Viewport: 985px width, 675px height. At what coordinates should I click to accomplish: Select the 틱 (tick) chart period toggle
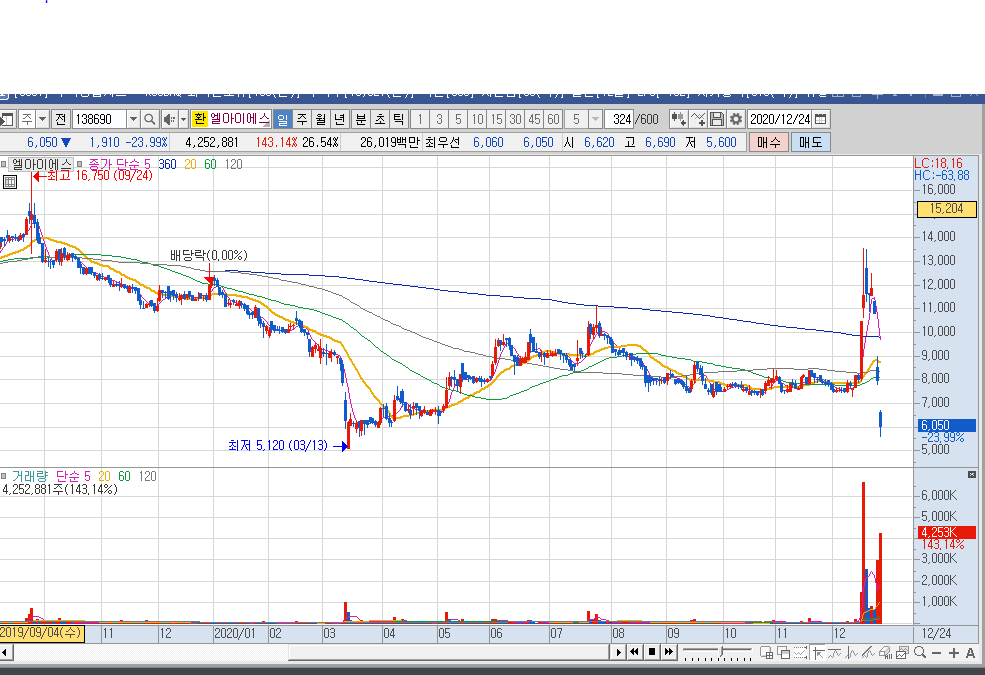(398, 119)
